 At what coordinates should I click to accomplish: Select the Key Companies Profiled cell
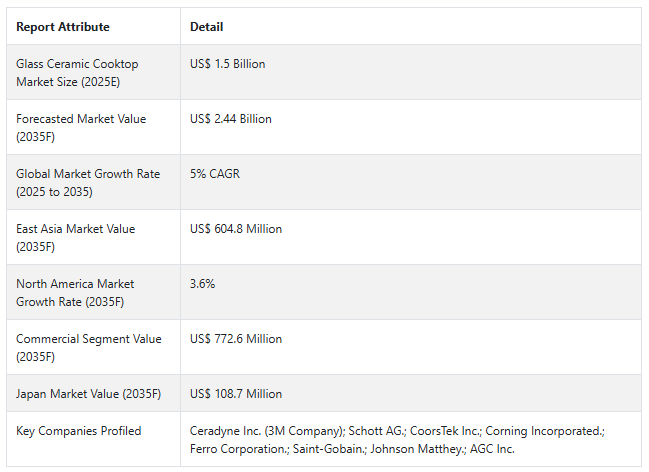(79, 431)
